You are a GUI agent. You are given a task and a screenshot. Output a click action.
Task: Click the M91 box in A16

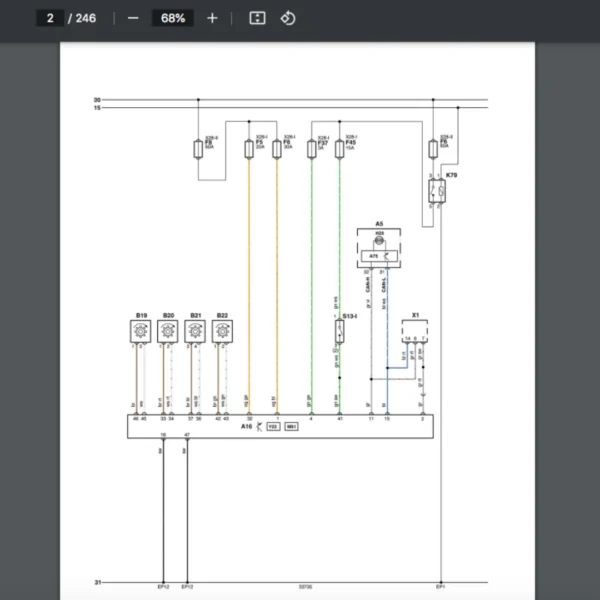coord(292,427)
